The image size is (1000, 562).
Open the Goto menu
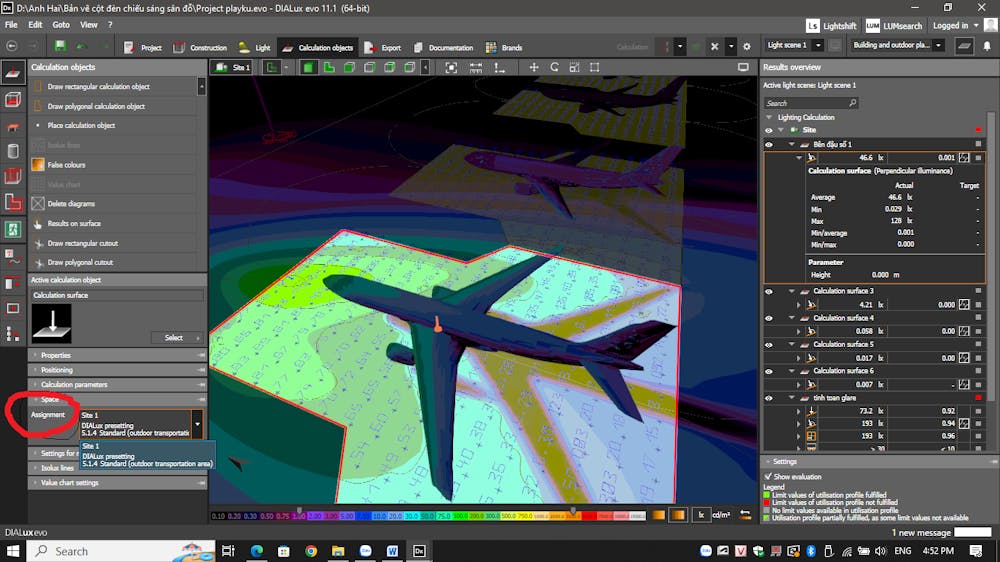tap(61, 24)
